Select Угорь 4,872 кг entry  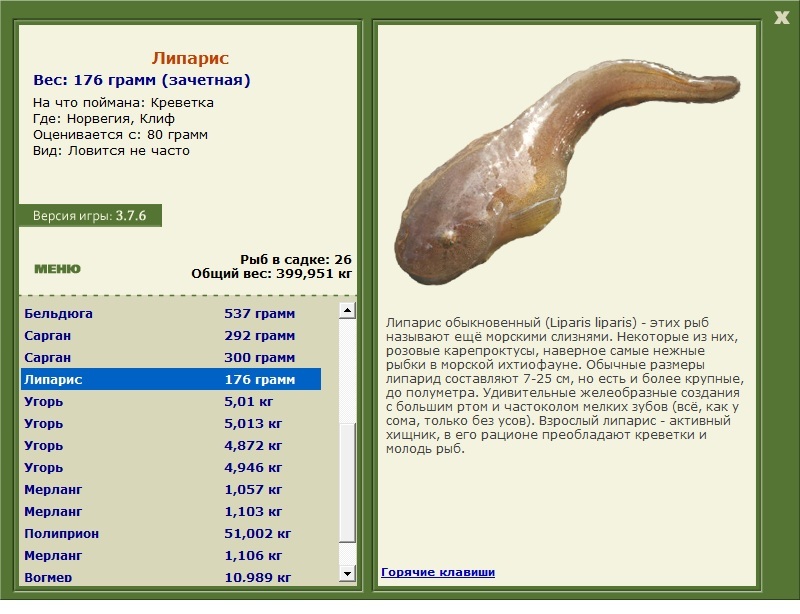tap(171, 445)
